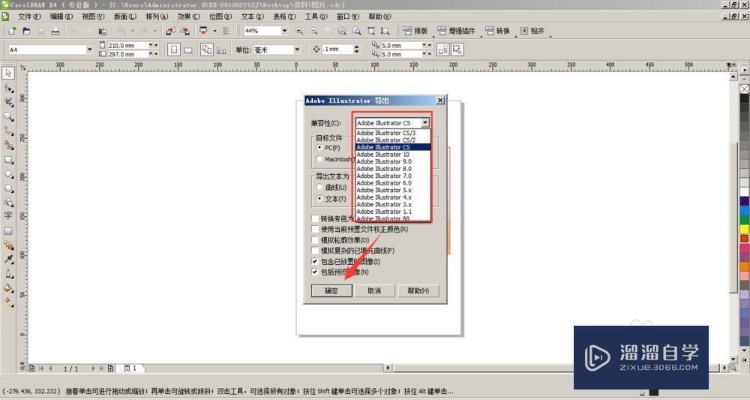Screen dimensions: 750x400
Task: Check 模拟复杂的已填充曲线(F) box
Action: [315, 251]
